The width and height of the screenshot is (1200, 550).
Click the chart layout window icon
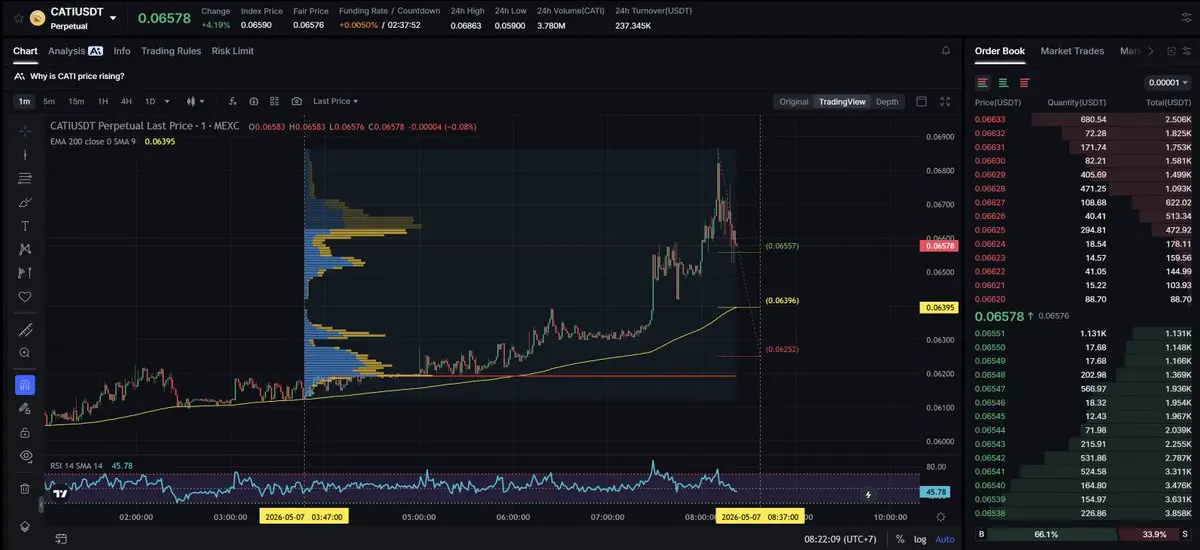(x=922, y=101)
